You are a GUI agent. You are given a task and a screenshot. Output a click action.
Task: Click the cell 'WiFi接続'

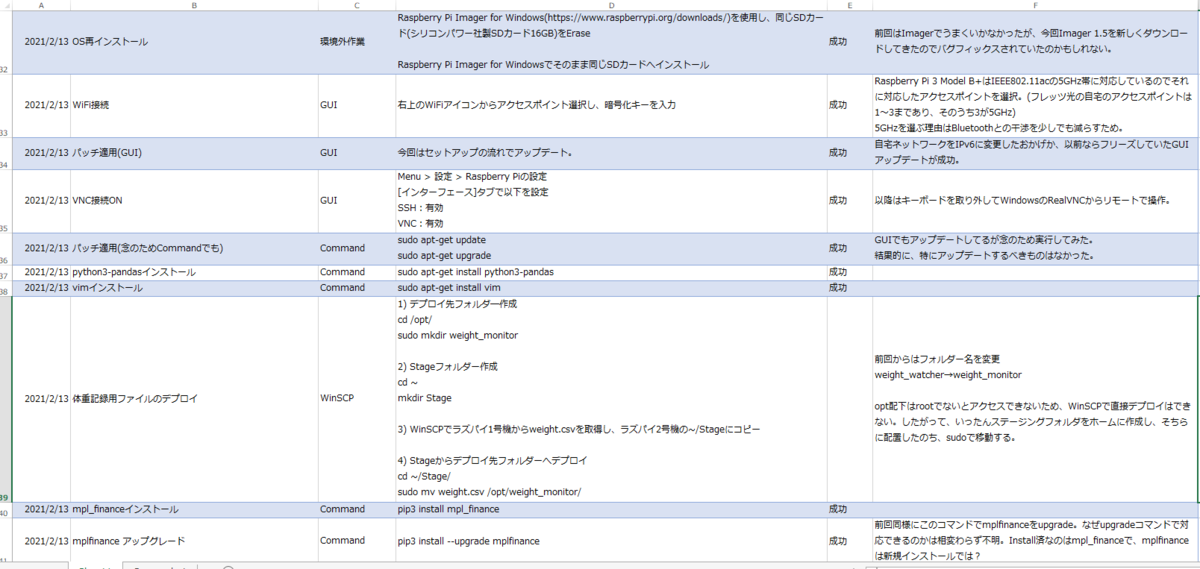(193, 106)
